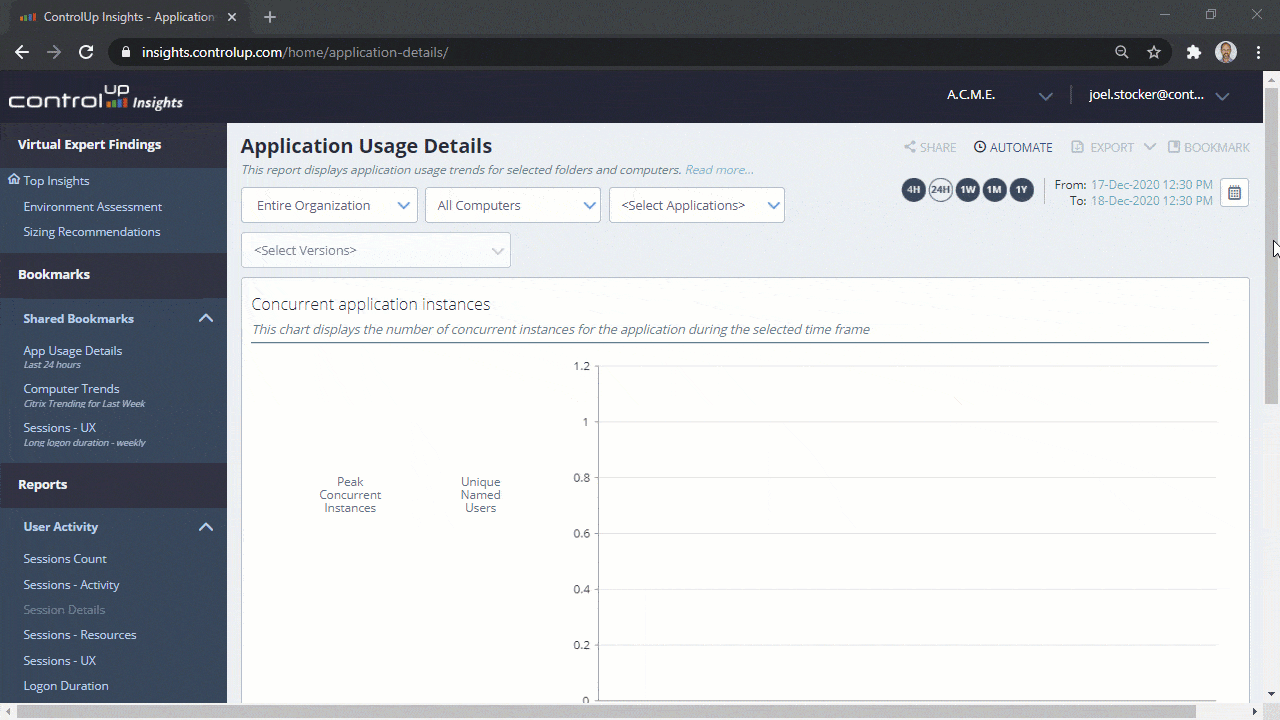Reload the page
Viewport: 1280px width, 720px height.
86,52
